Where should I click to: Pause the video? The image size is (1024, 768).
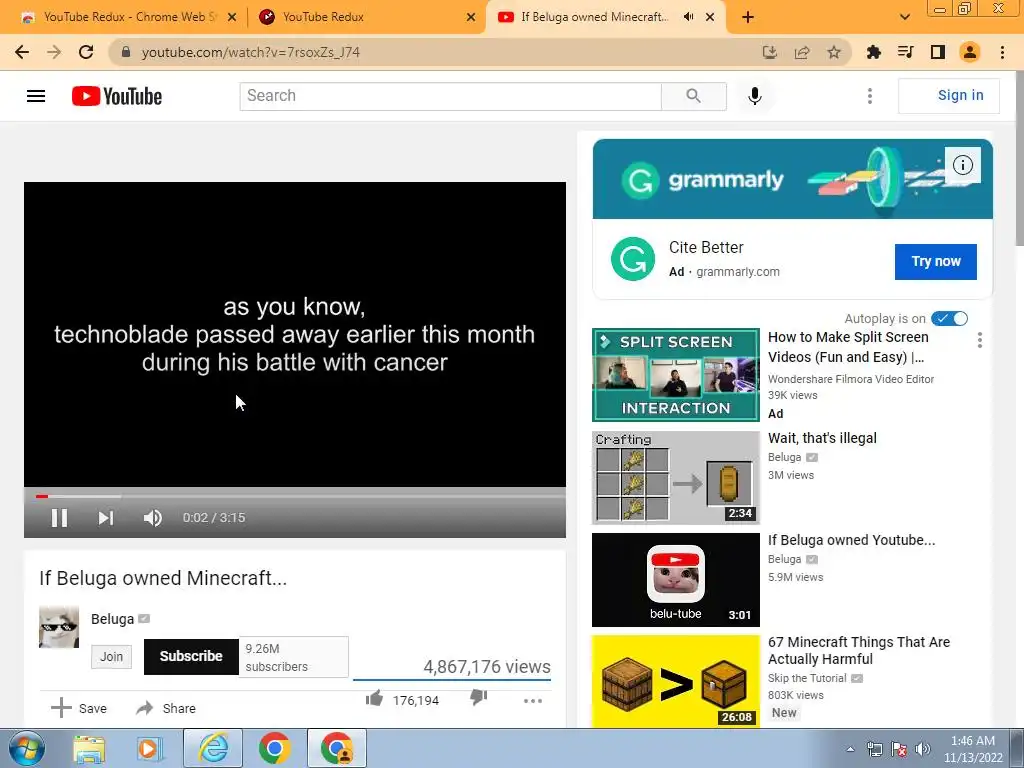(59, 518)
